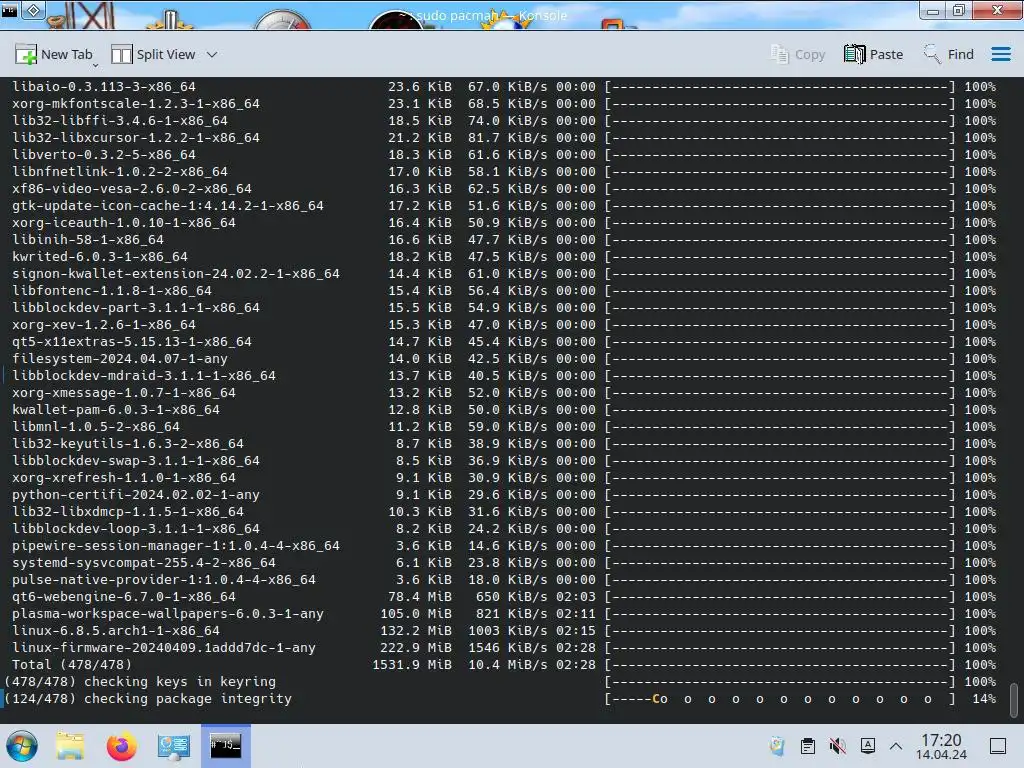The width and height of the screenshot is (1024, 768).
Task: Open the keyboard layout tray indicator
Action: point(867,746)
